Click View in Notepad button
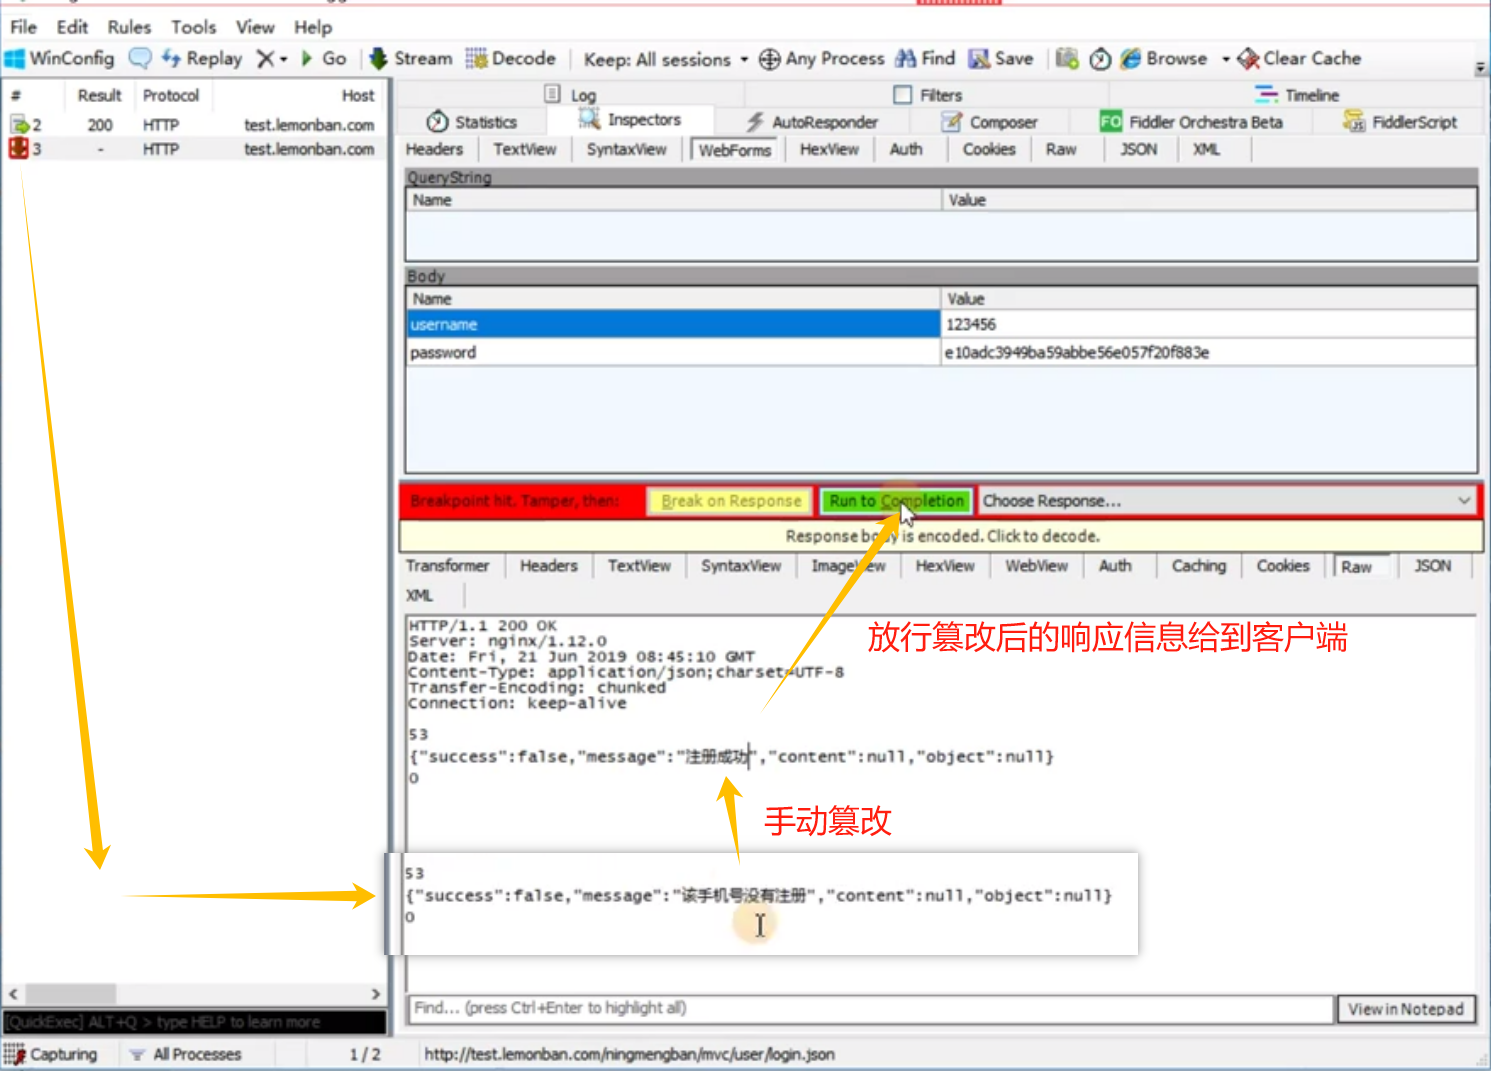Viewport: 1491px width, 1071px height. click(x=1405, y=1009)
